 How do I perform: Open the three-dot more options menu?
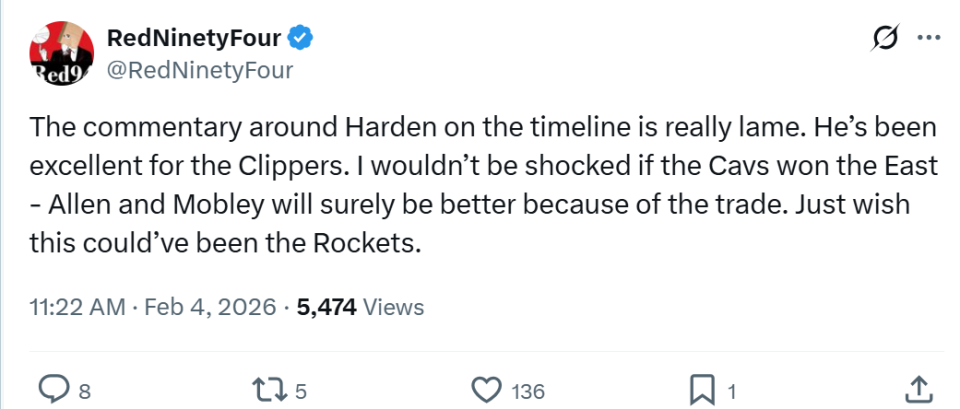pos(928,38)
